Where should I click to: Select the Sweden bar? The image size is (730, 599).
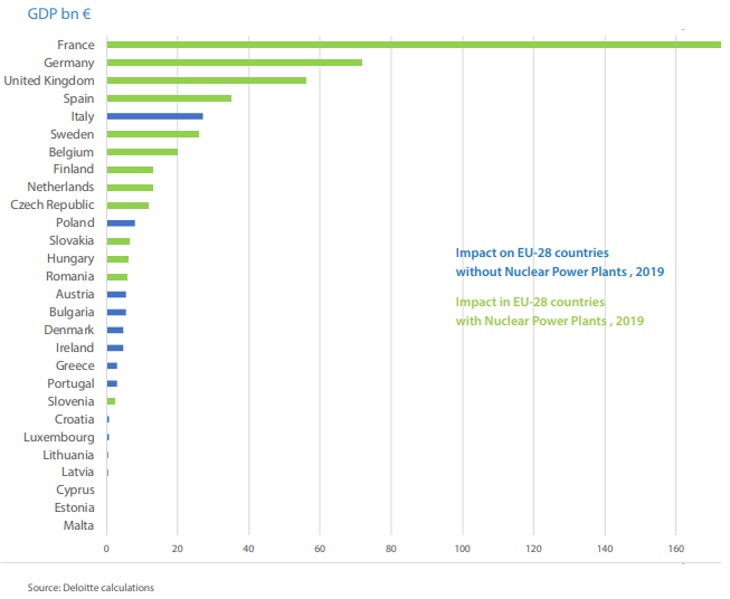pos(153,134)
